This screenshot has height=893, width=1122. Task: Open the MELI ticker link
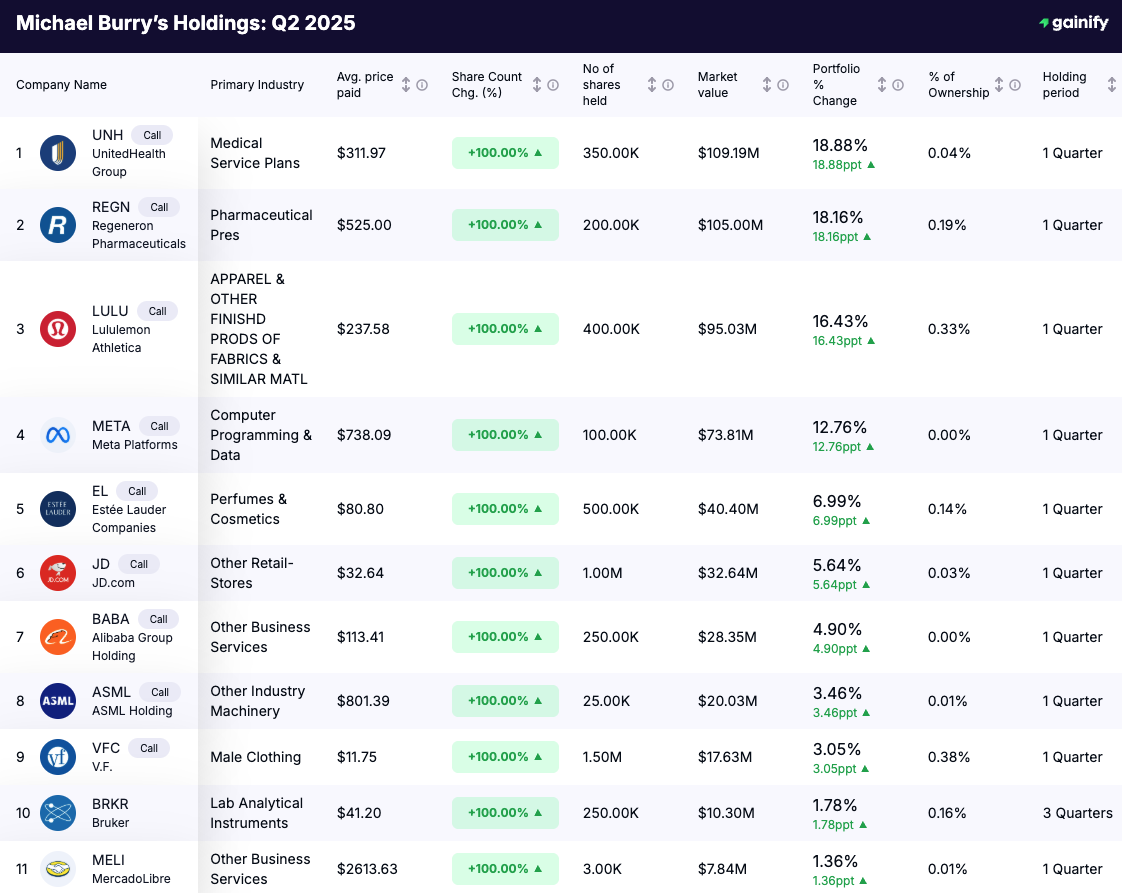pos(108,860)
